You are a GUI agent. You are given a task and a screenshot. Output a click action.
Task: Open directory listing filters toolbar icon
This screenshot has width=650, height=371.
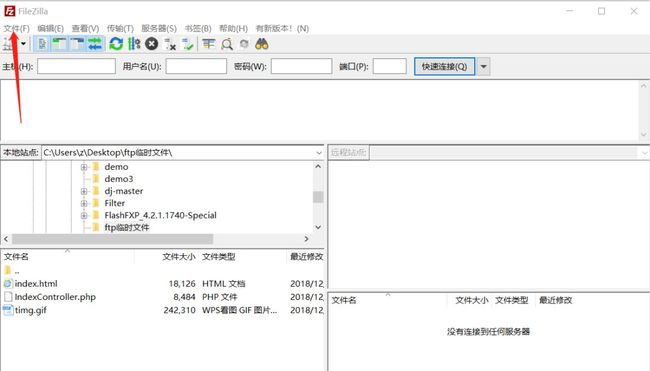point(209,44)
